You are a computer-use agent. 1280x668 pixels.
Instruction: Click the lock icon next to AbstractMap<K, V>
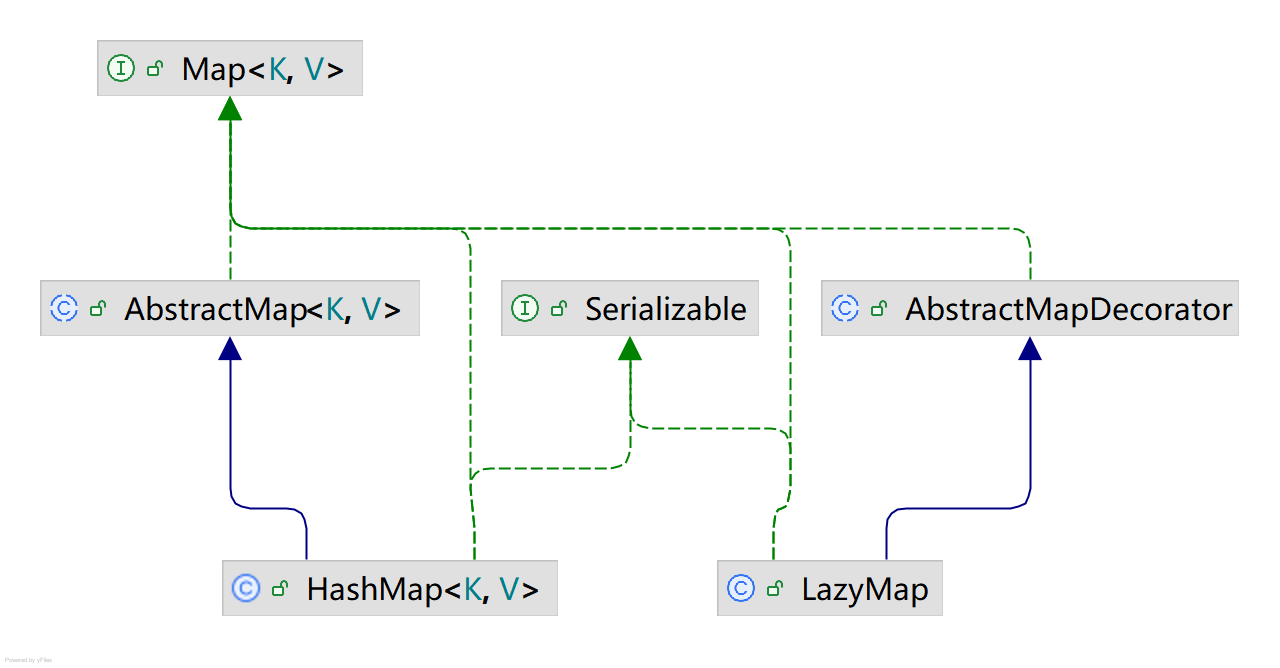coord(98,309)
